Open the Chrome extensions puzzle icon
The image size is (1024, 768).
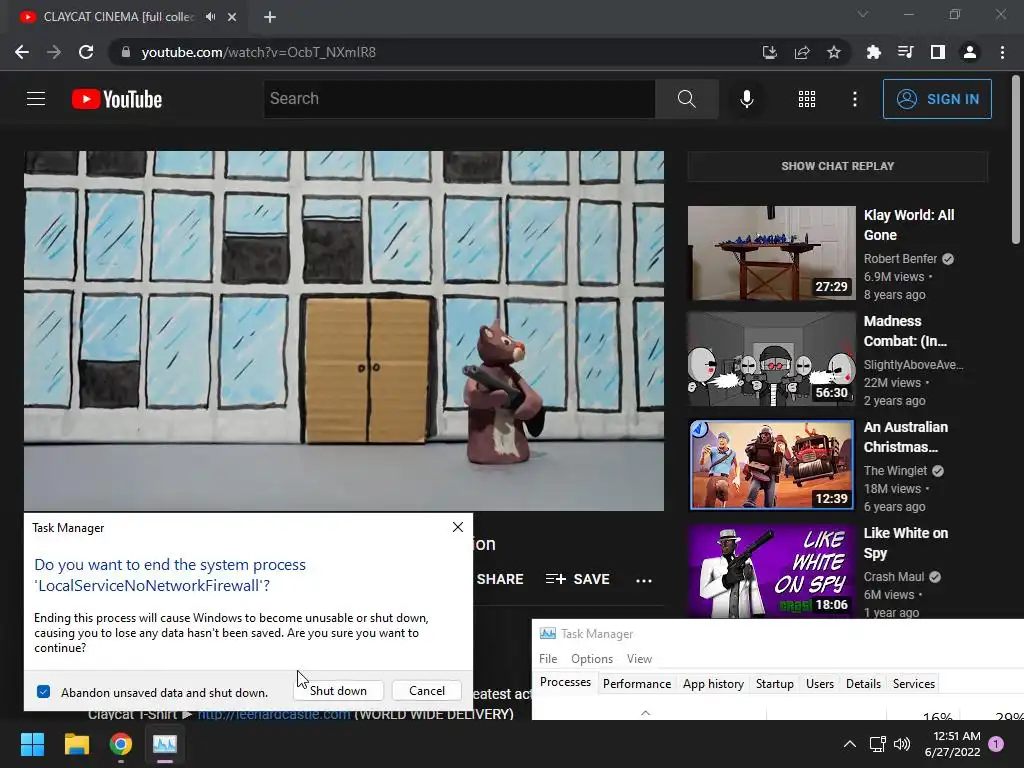tap(873, 52)
